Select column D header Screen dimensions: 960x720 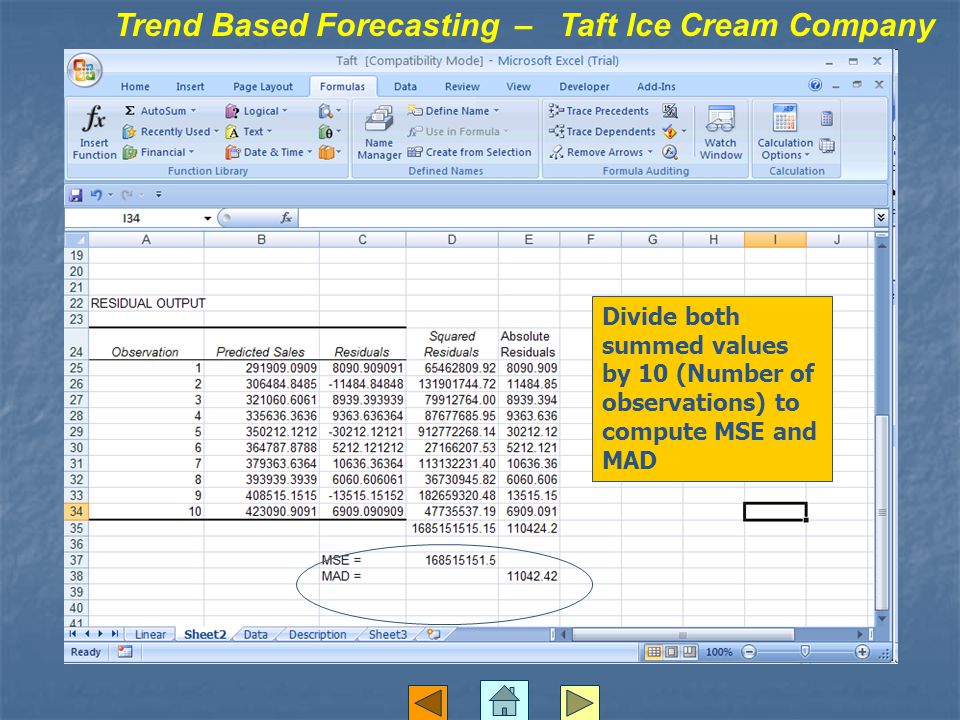pyautogui.click(x=452, y=240)
